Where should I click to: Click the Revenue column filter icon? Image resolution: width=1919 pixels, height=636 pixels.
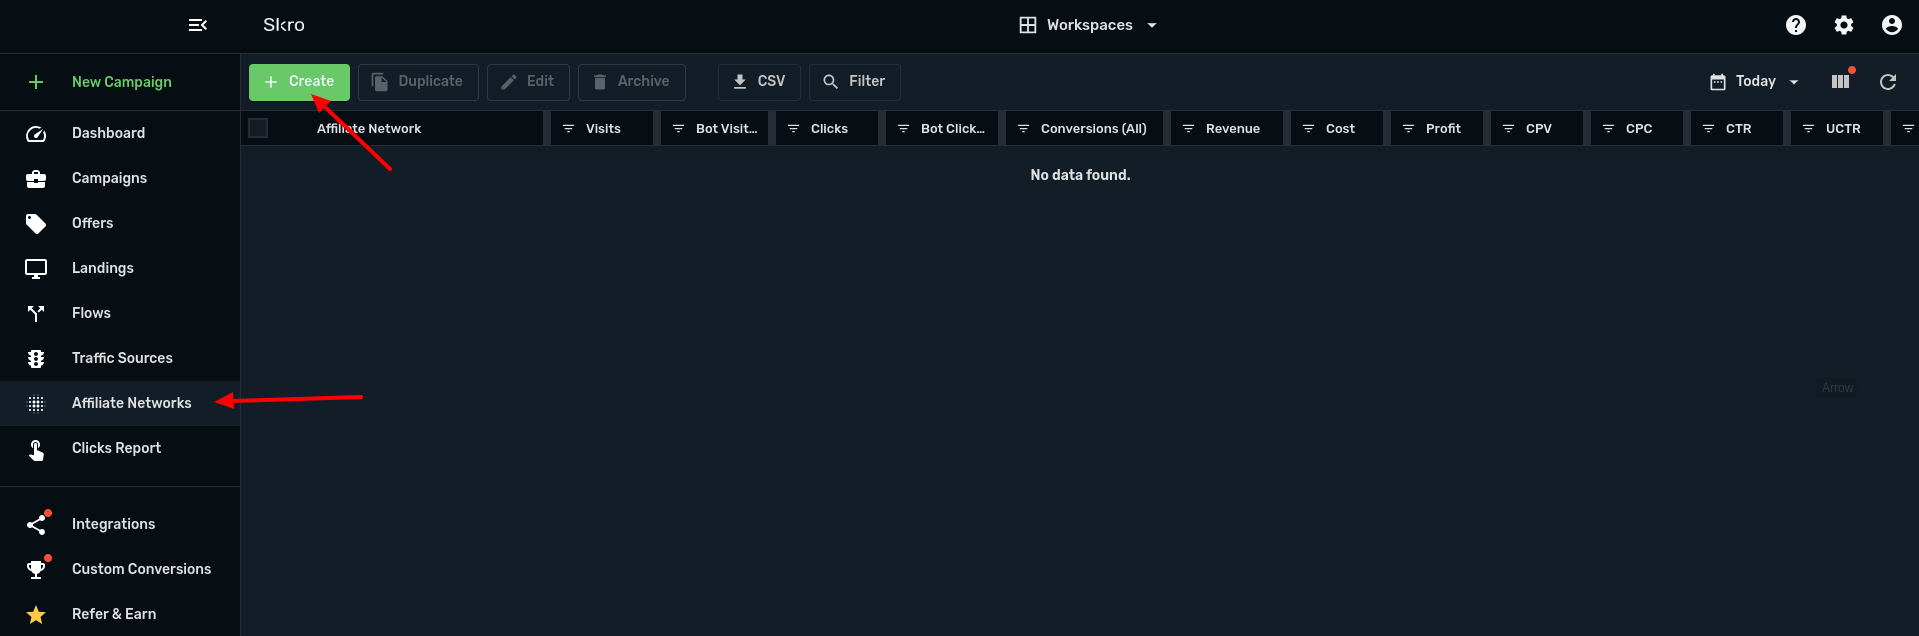(x=1188, y=129)
